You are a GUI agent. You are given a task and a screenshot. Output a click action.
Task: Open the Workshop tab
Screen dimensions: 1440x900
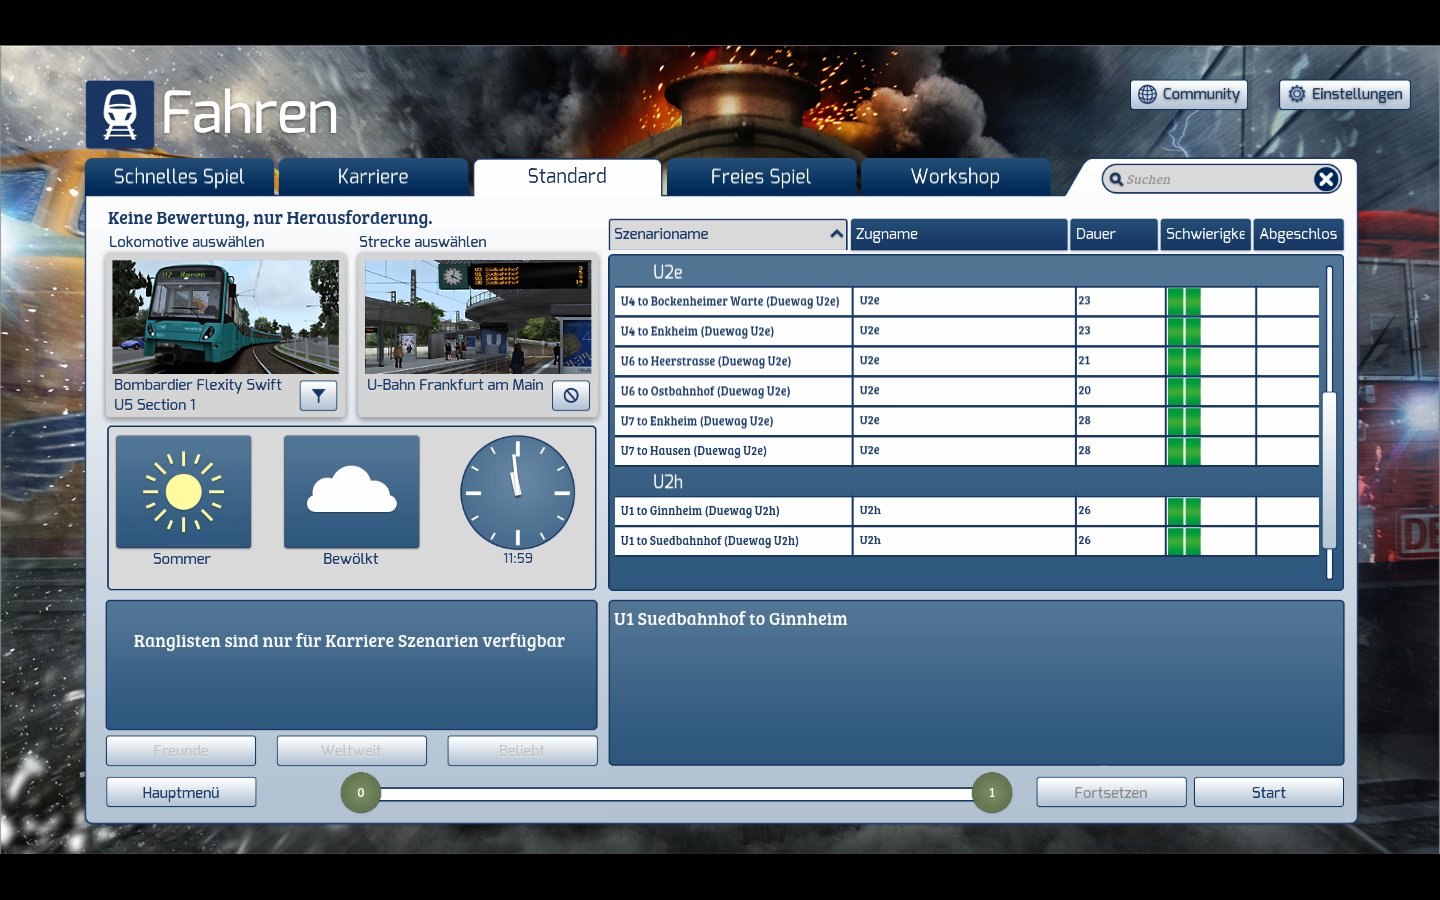click(x=955, y=177)
